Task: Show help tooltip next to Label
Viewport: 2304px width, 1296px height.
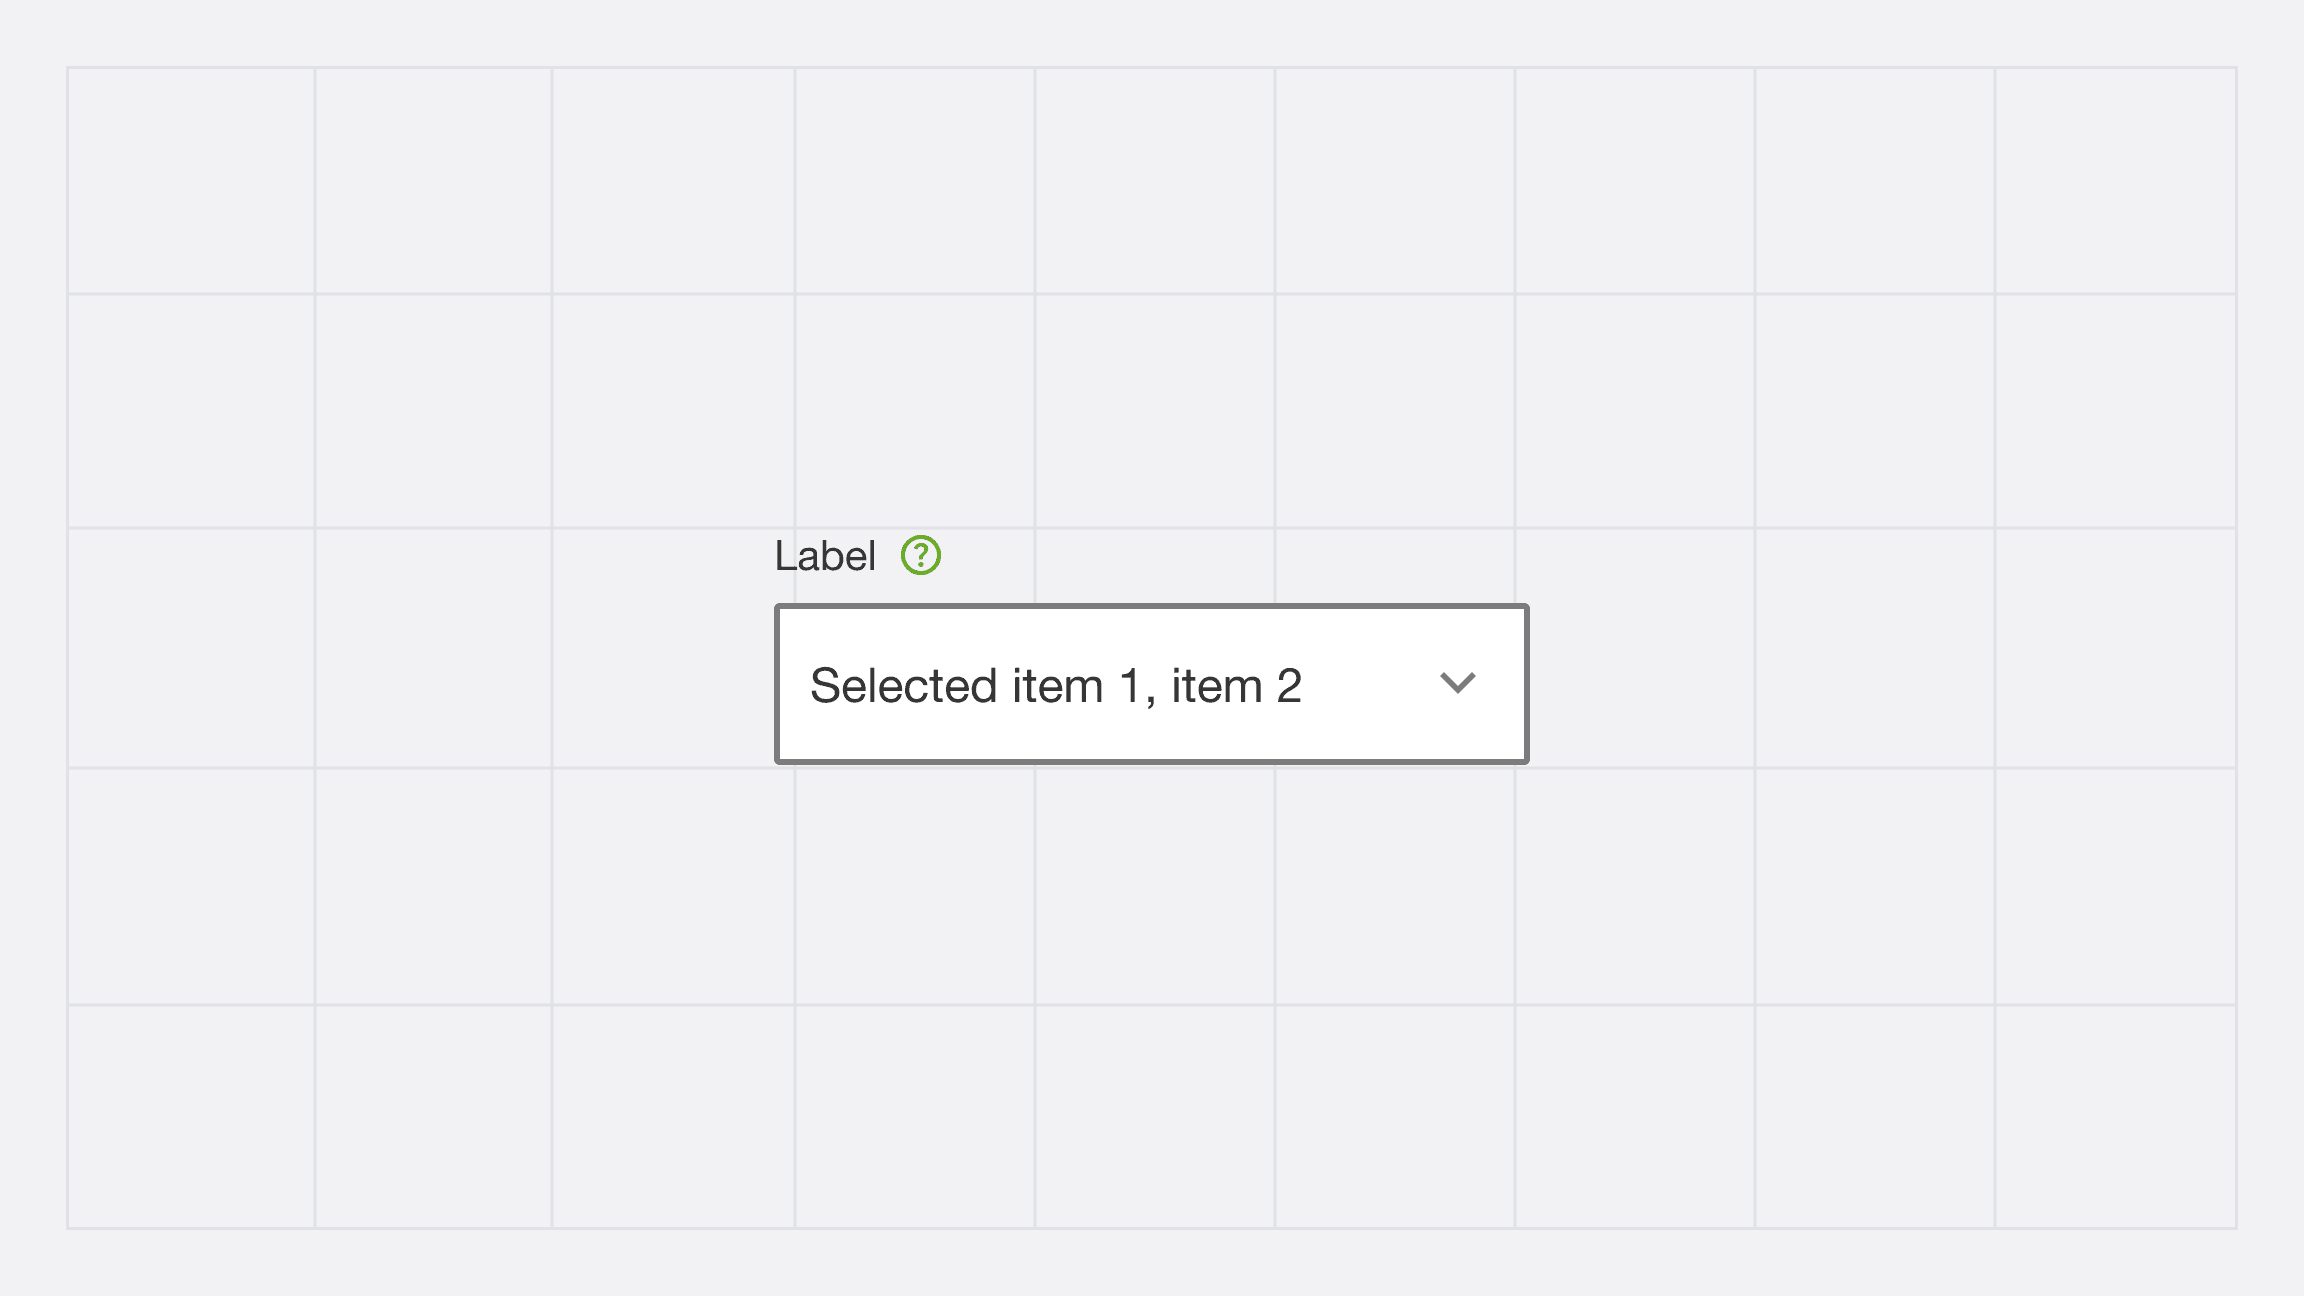Action: pyautogui.click(x=920, y=555)
